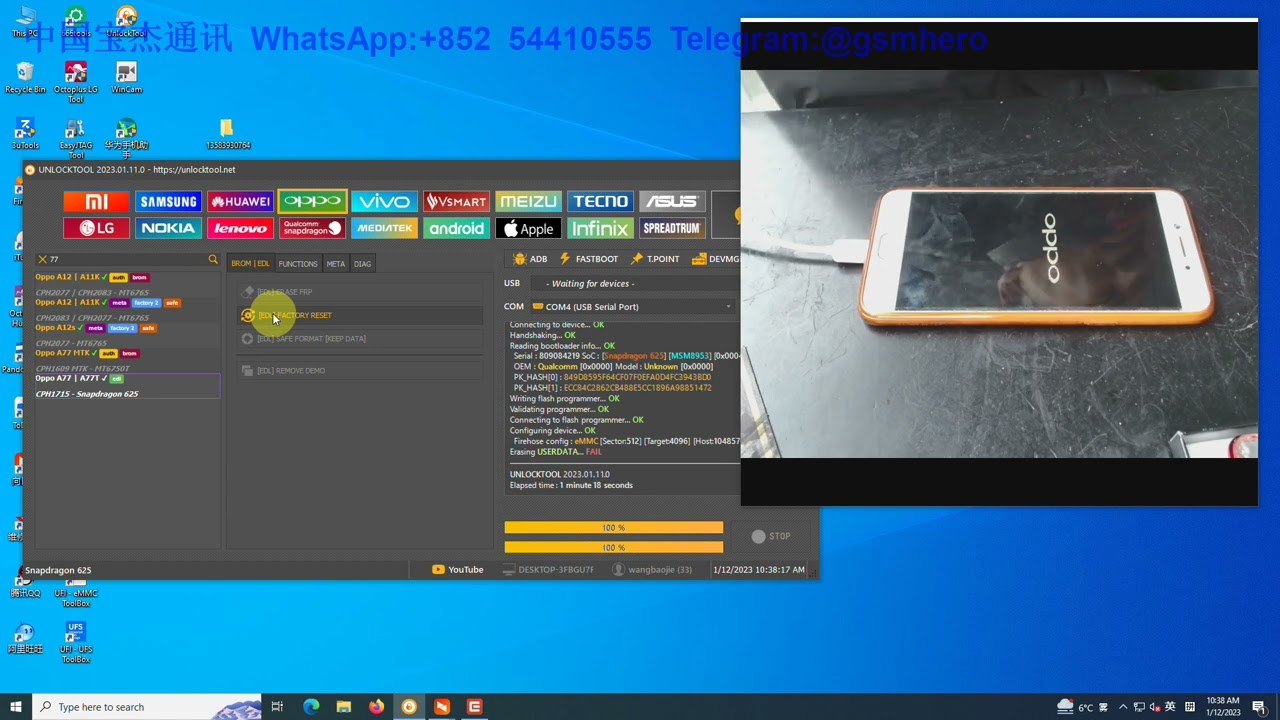The image size is (1280, 720).
Task: Open the 13583930764 desktop folder
Action: pyautogui.click(x=227, y=133)
